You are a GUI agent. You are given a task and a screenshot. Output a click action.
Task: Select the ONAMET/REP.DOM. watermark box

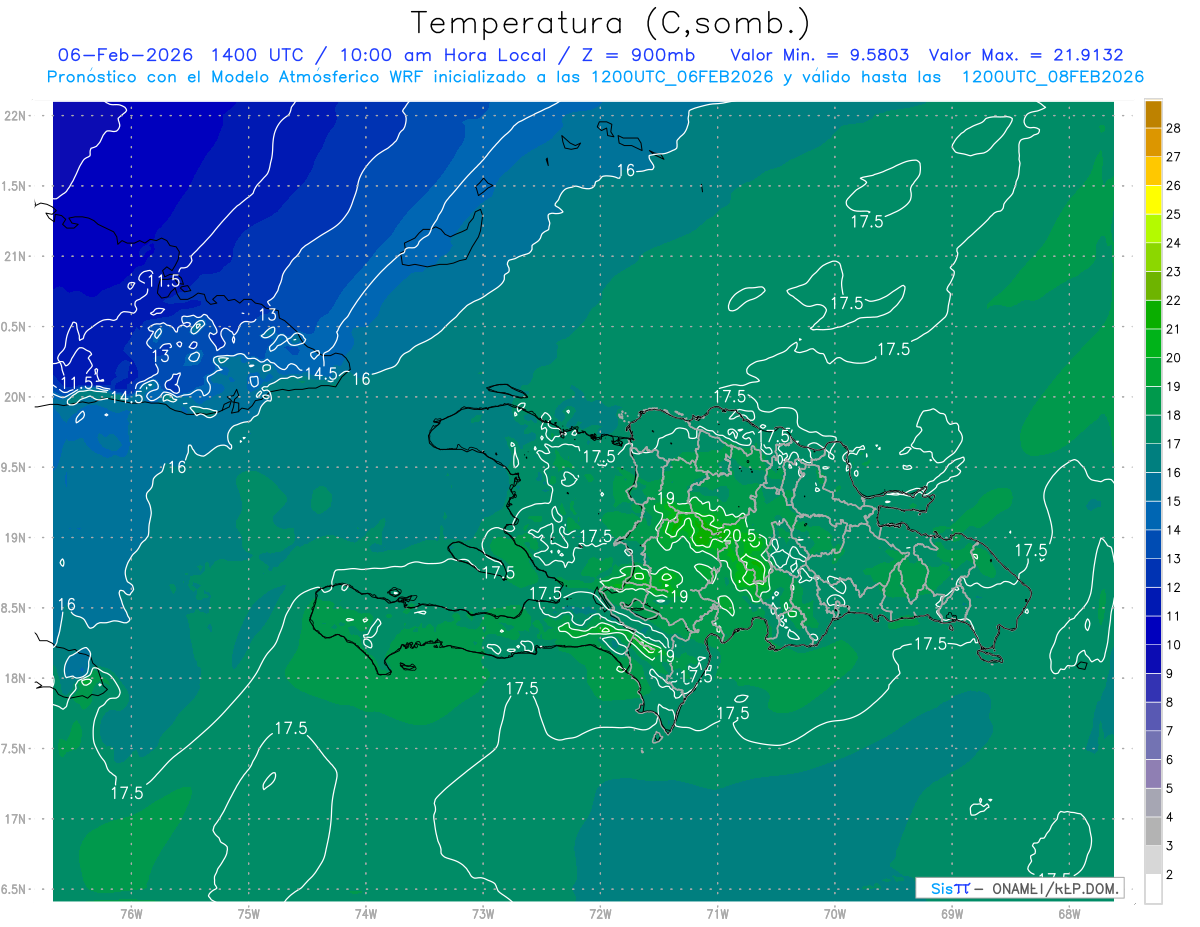click(1020, 888)
